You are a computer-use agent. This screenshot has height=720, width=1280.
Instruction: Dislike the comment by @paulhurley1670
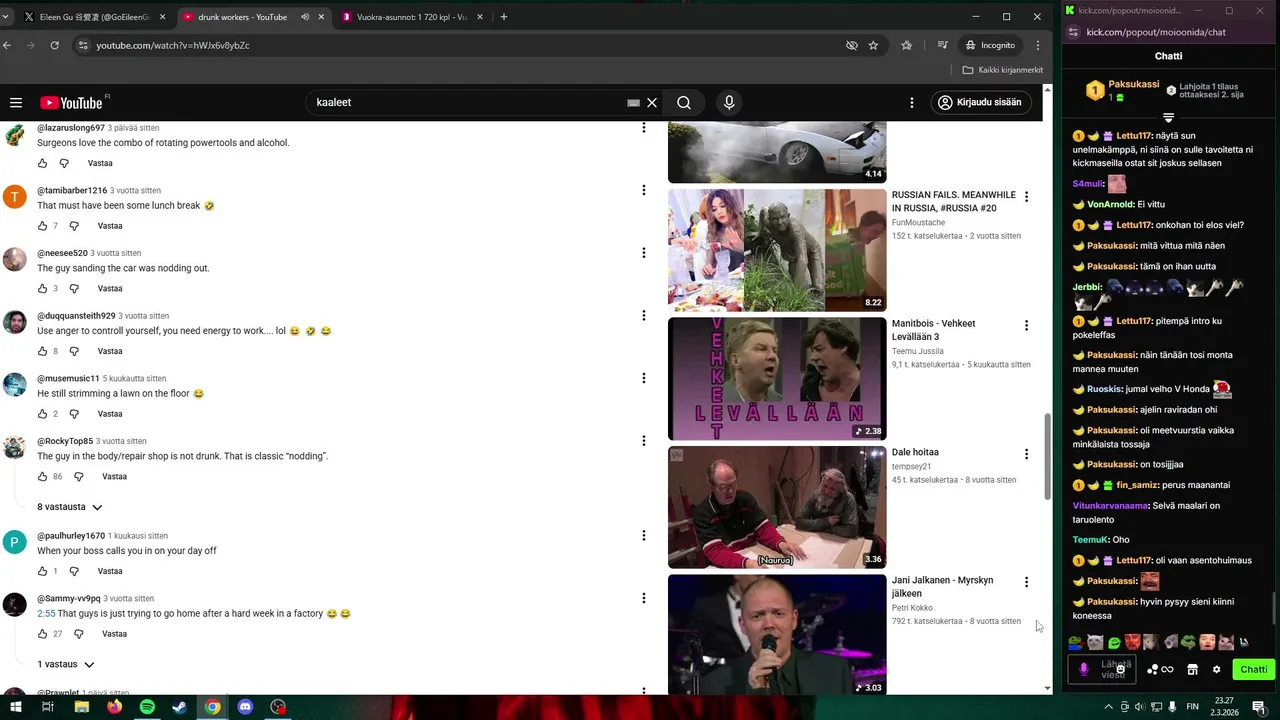tap(73, 571)
